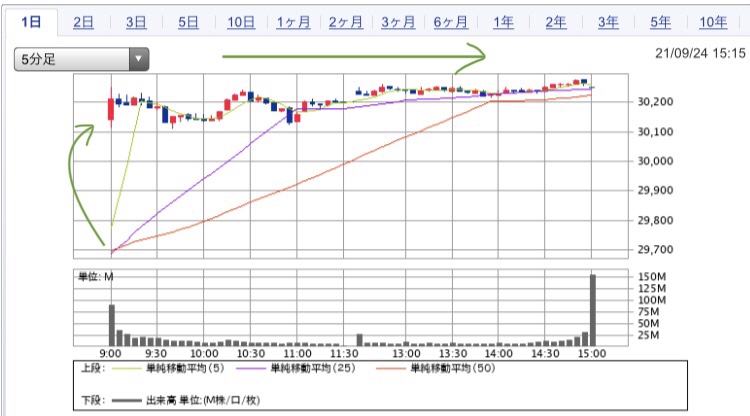Click the 50M volume axis label

(x=649, y=324)
